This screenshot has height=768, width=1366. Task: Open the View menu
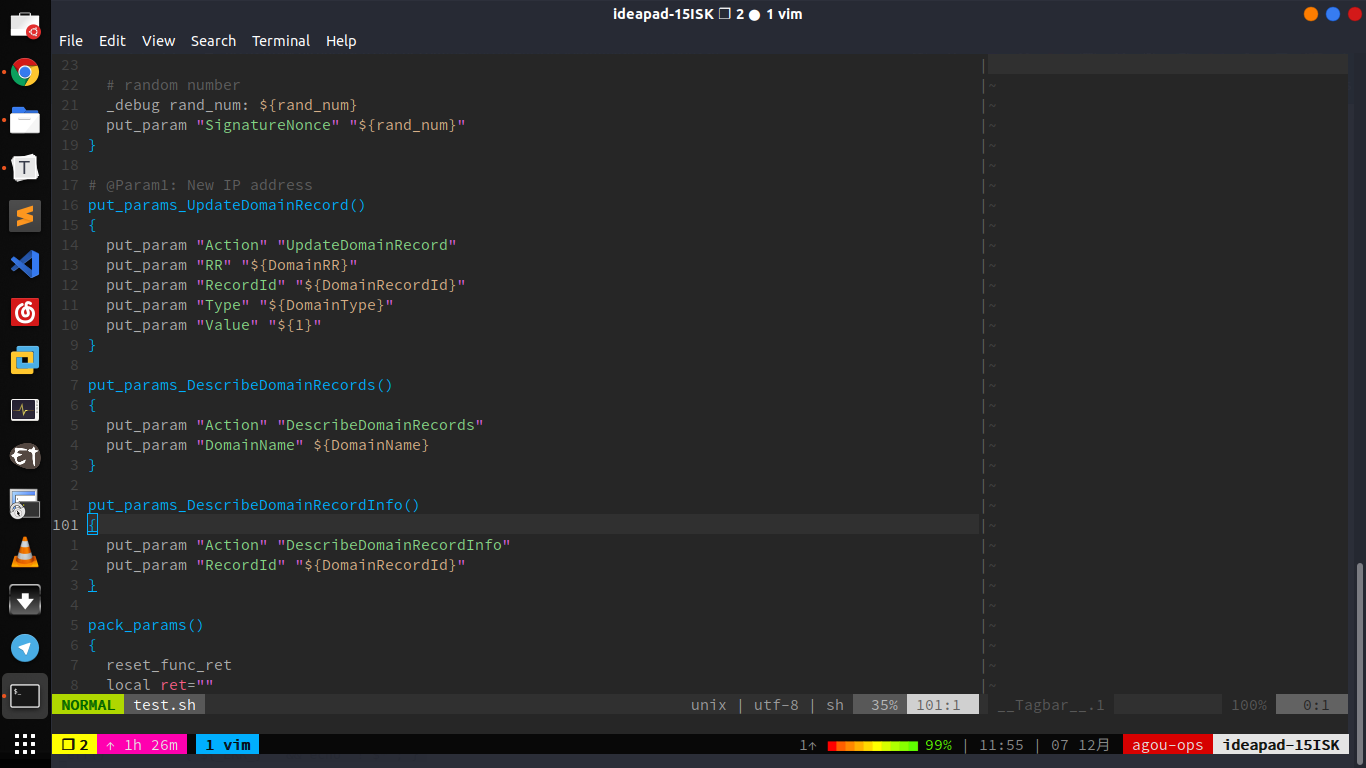(158, 41)
